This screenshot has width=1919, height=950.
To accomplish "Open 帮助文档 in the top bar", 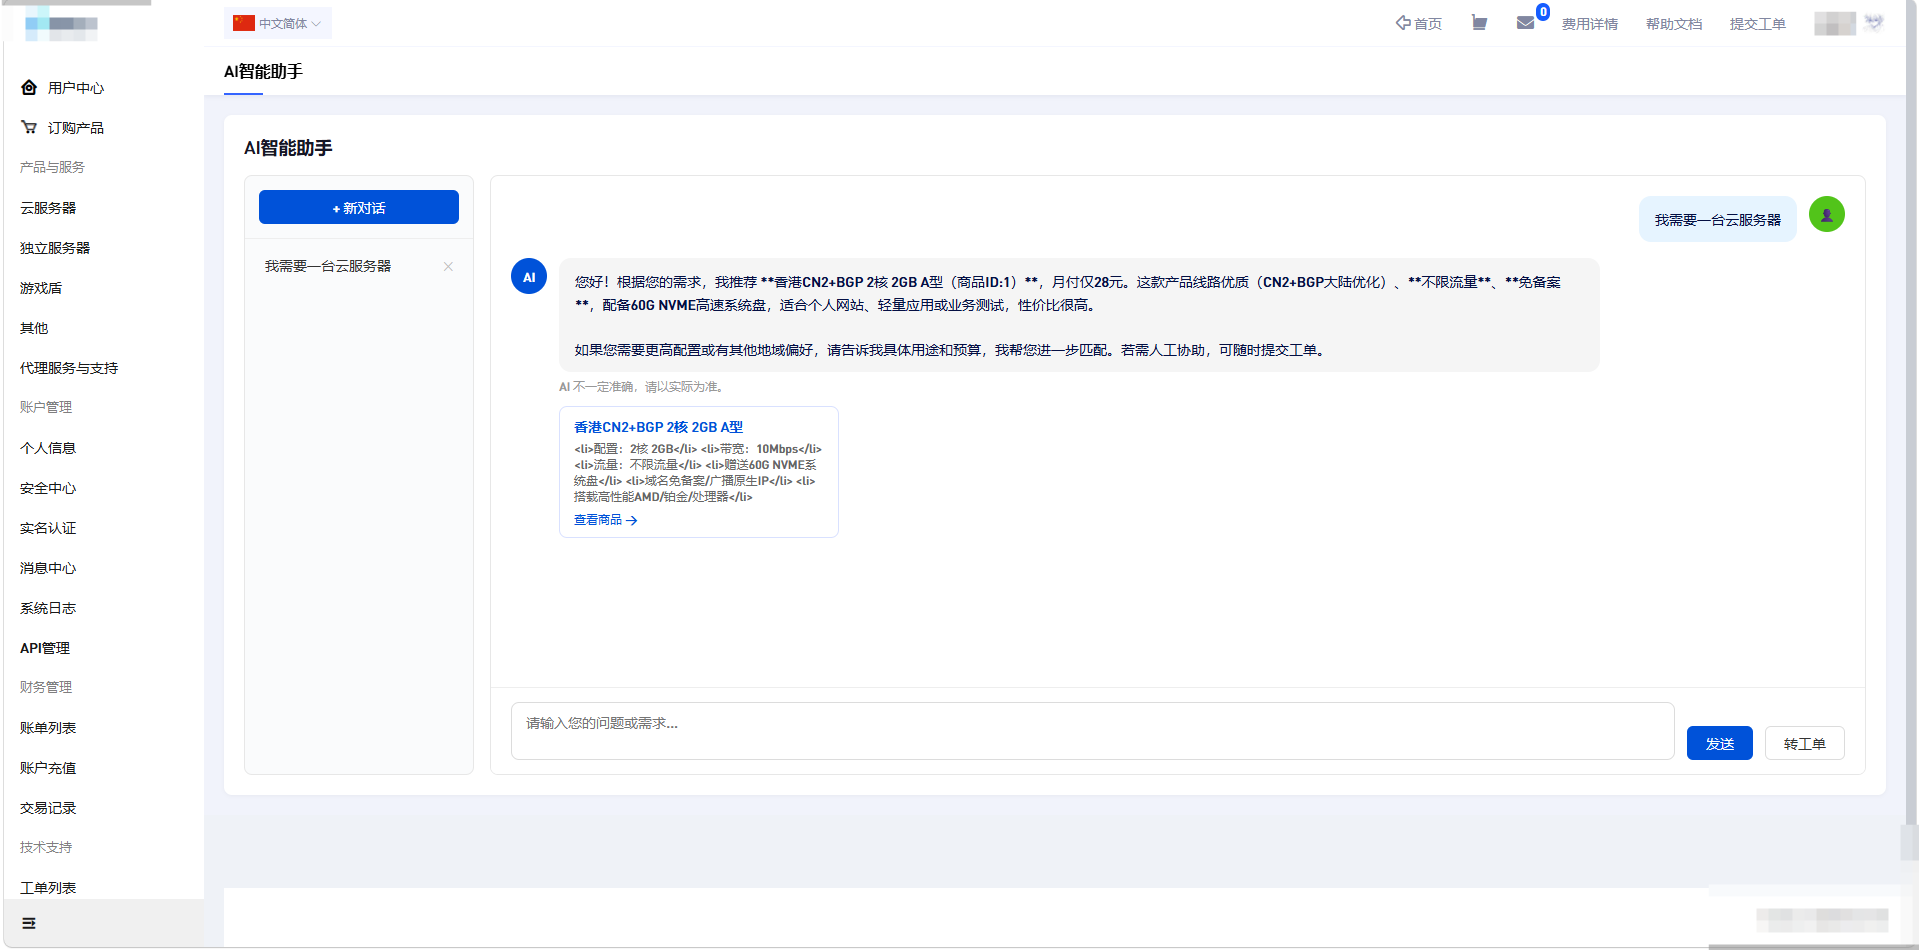I will [1673, 24].
